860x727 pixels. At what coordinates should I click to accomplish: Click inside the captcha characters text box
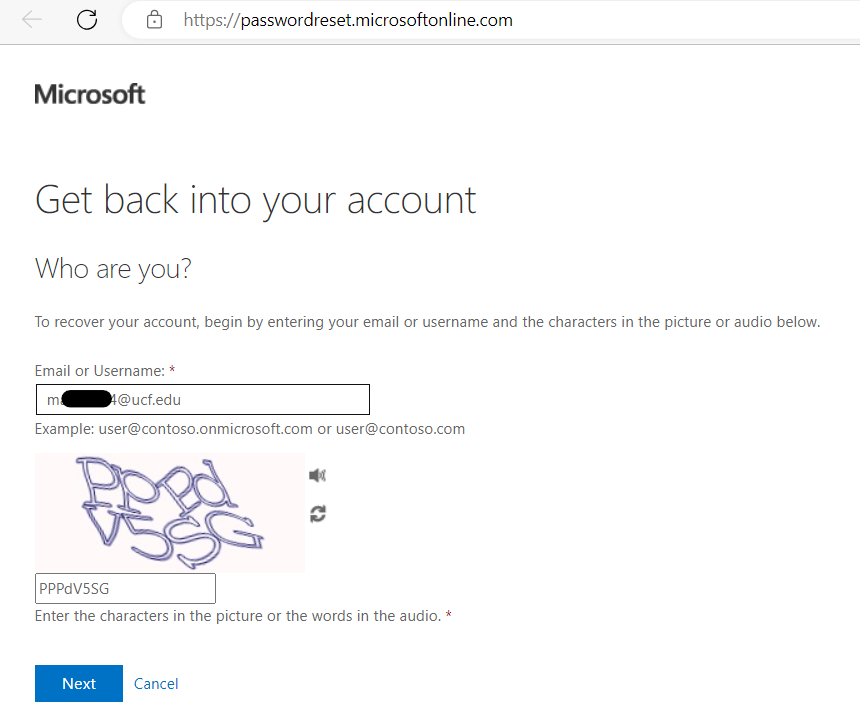(x=125, y=588)
